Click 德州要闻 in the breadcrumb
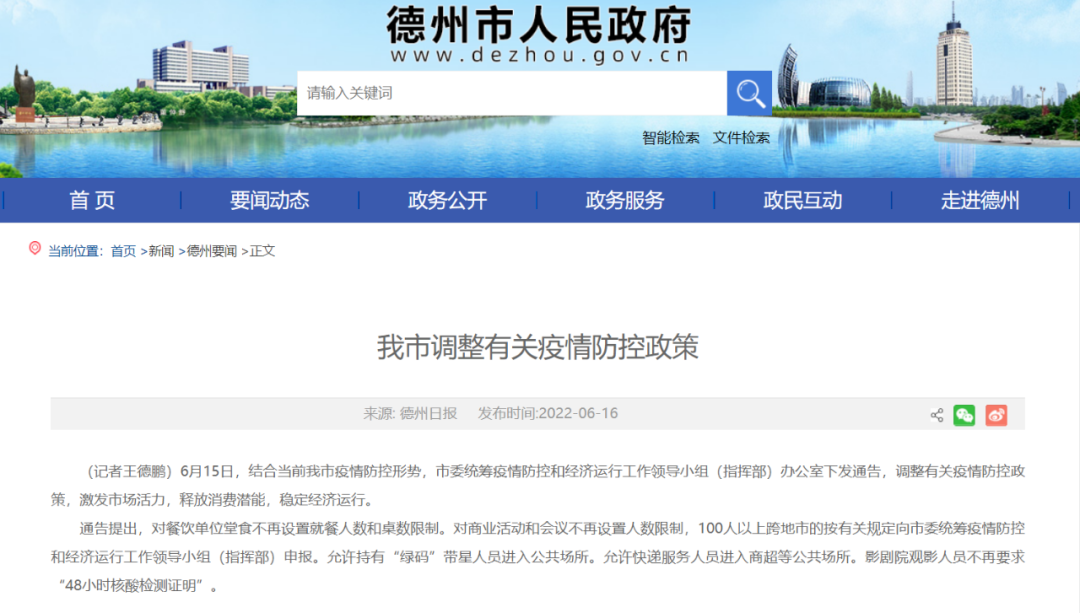Viewport: 1080px width, 613px height. [x=212, y=250]
